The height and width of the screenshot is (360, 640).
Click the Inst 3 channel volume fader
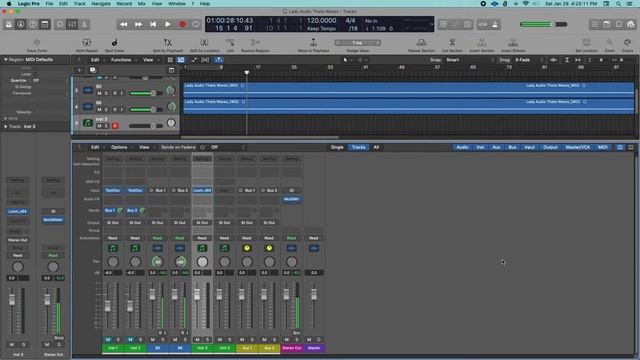point(197,295)
